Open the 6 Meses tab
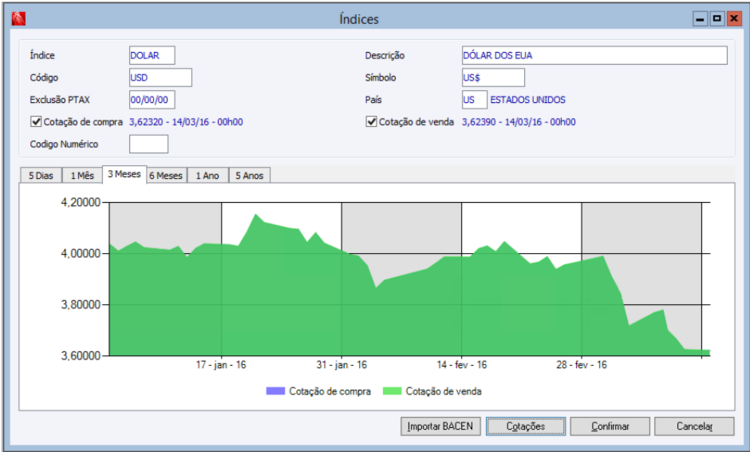Screen dimensions: 750x452 tap(166, 176)
